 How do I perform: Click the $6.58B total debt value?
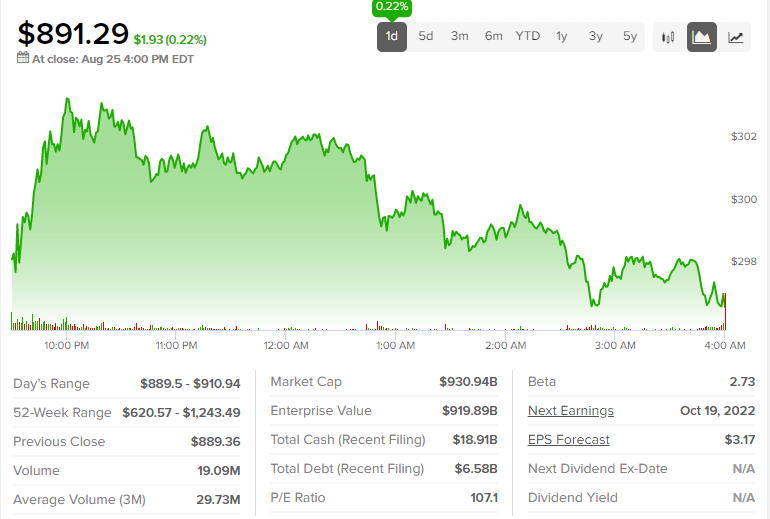click(476, 468)
